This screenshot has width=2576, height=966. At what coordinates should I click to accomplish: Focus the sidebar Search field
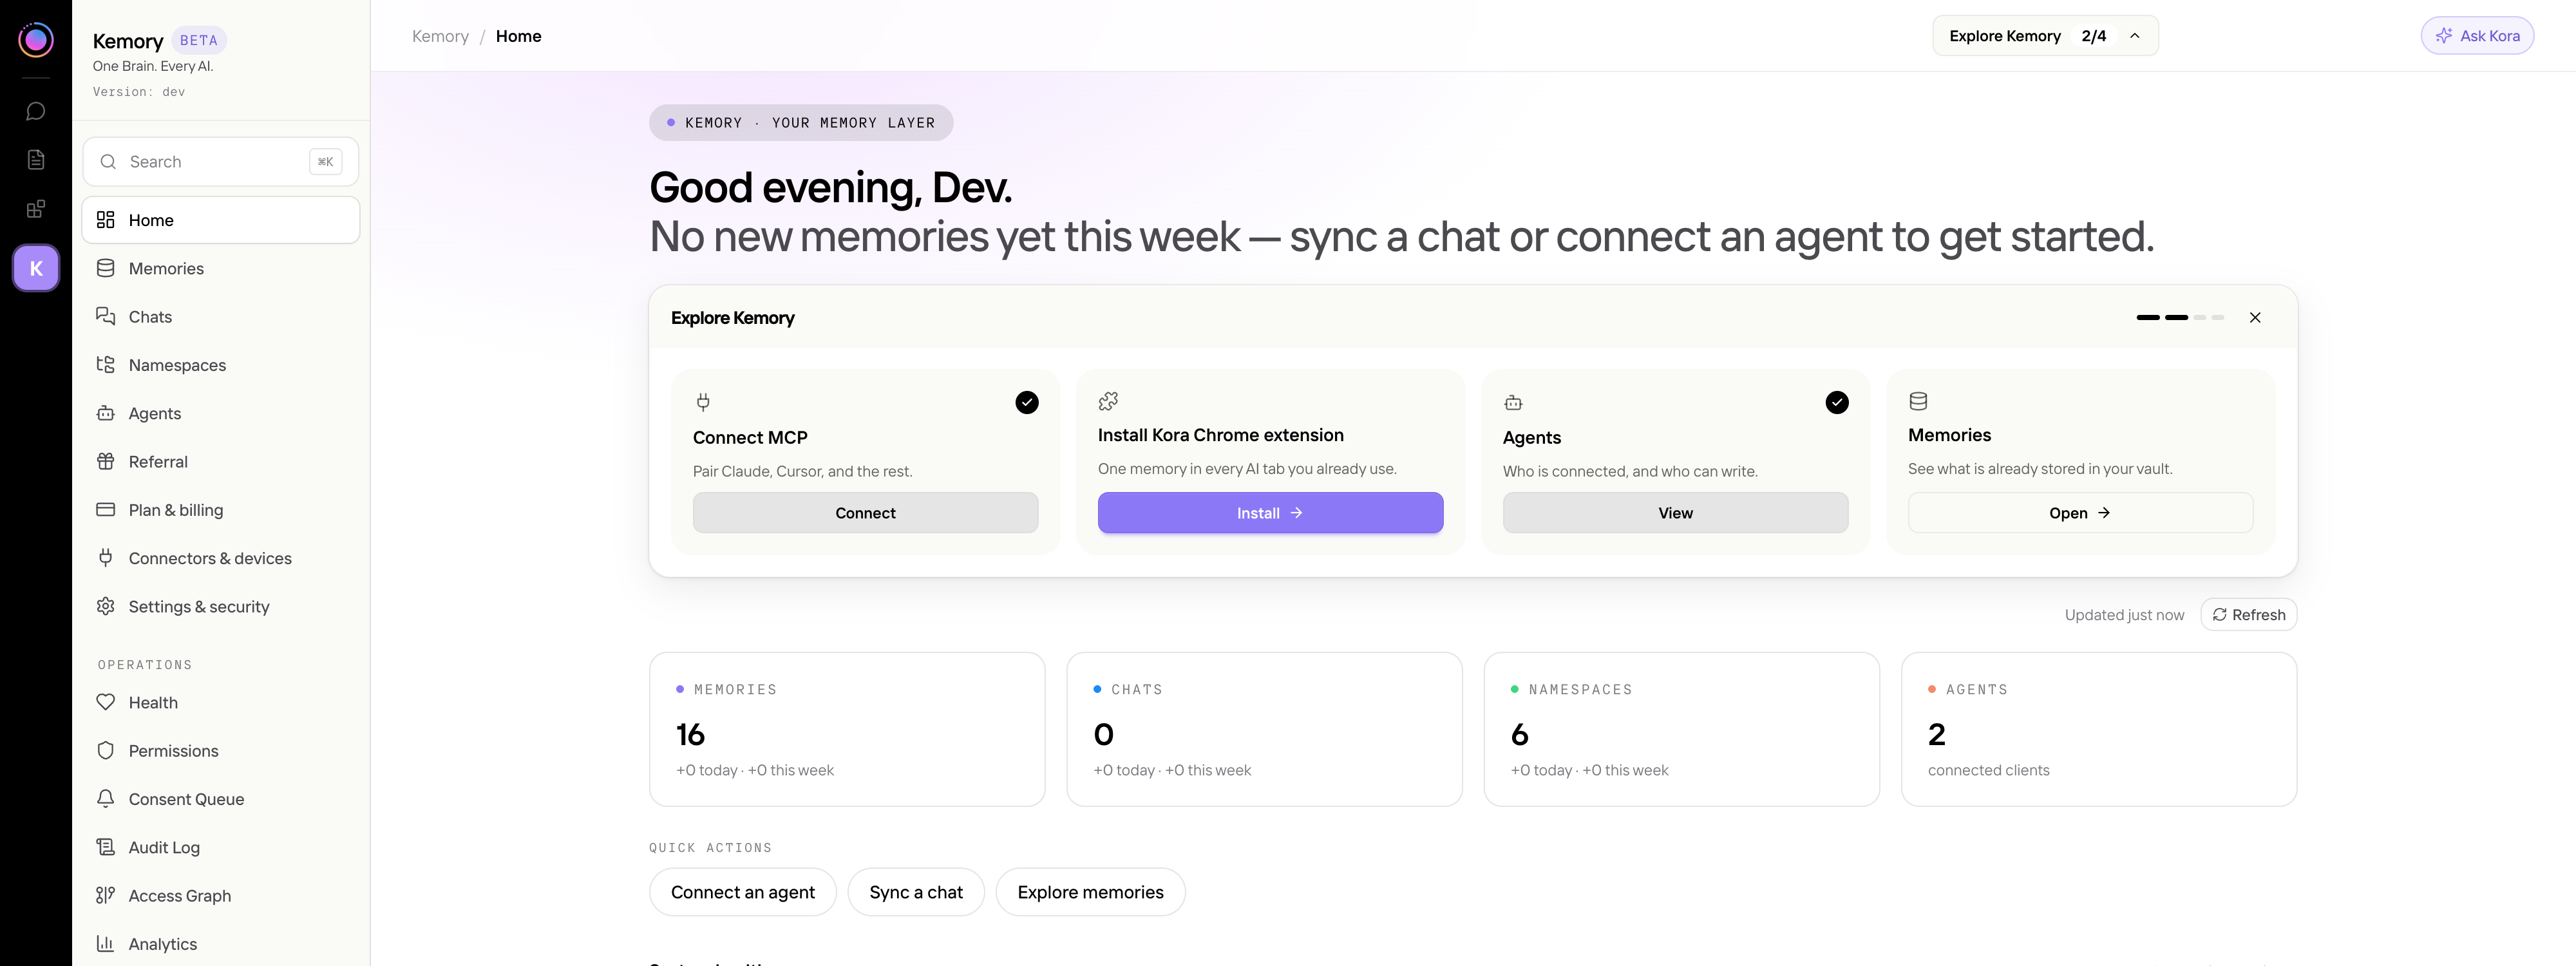coord(221,162)
